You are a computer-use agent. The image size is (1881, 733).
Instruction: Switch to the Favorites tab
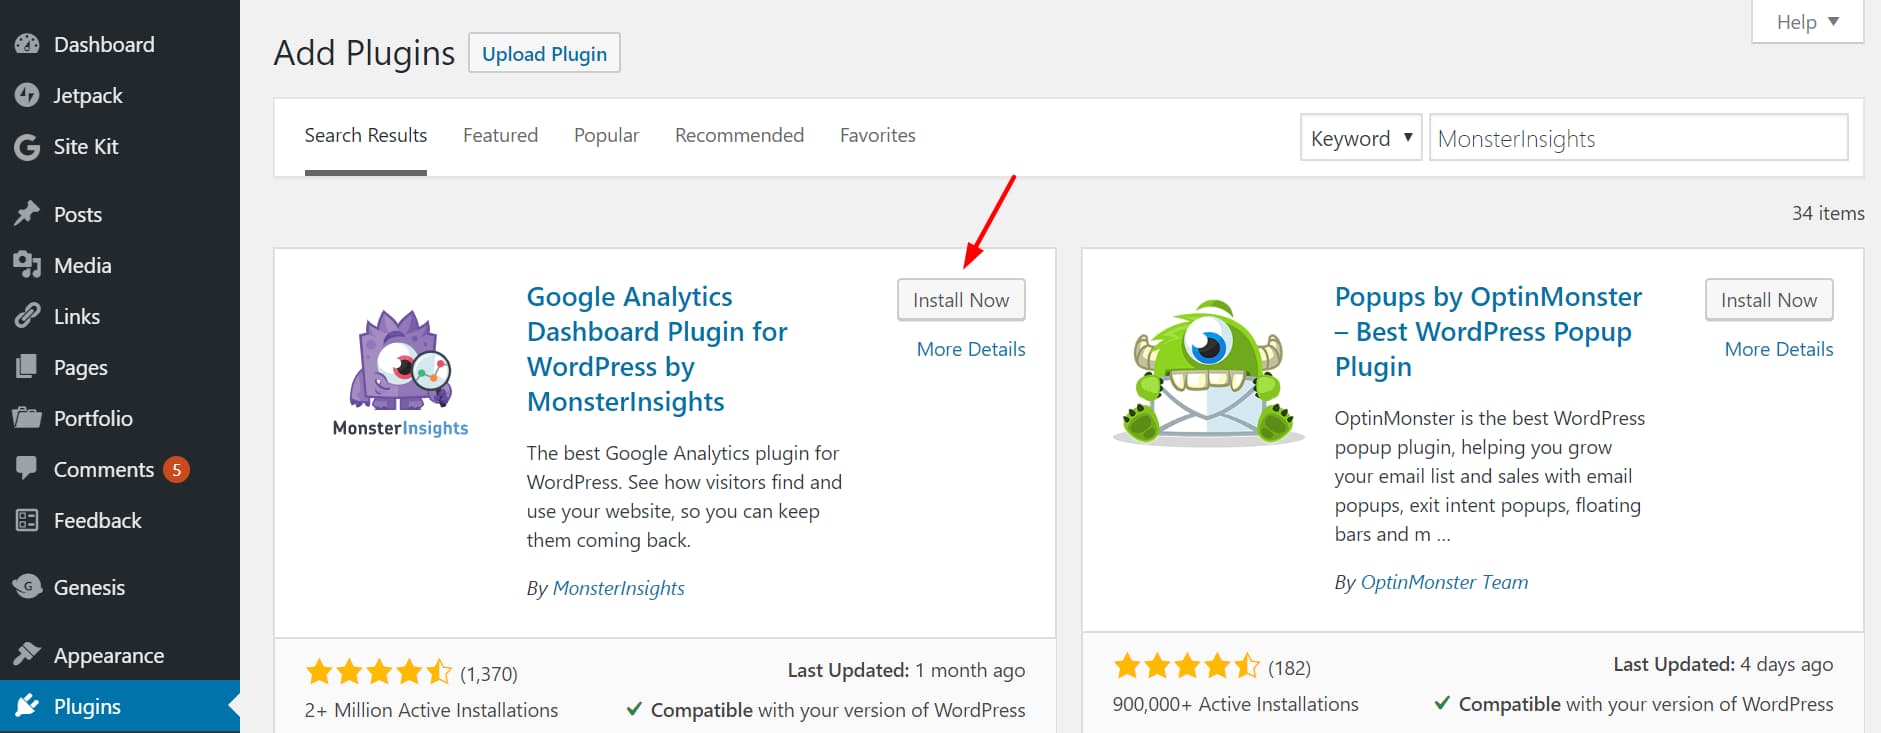[x=877, y=135]
